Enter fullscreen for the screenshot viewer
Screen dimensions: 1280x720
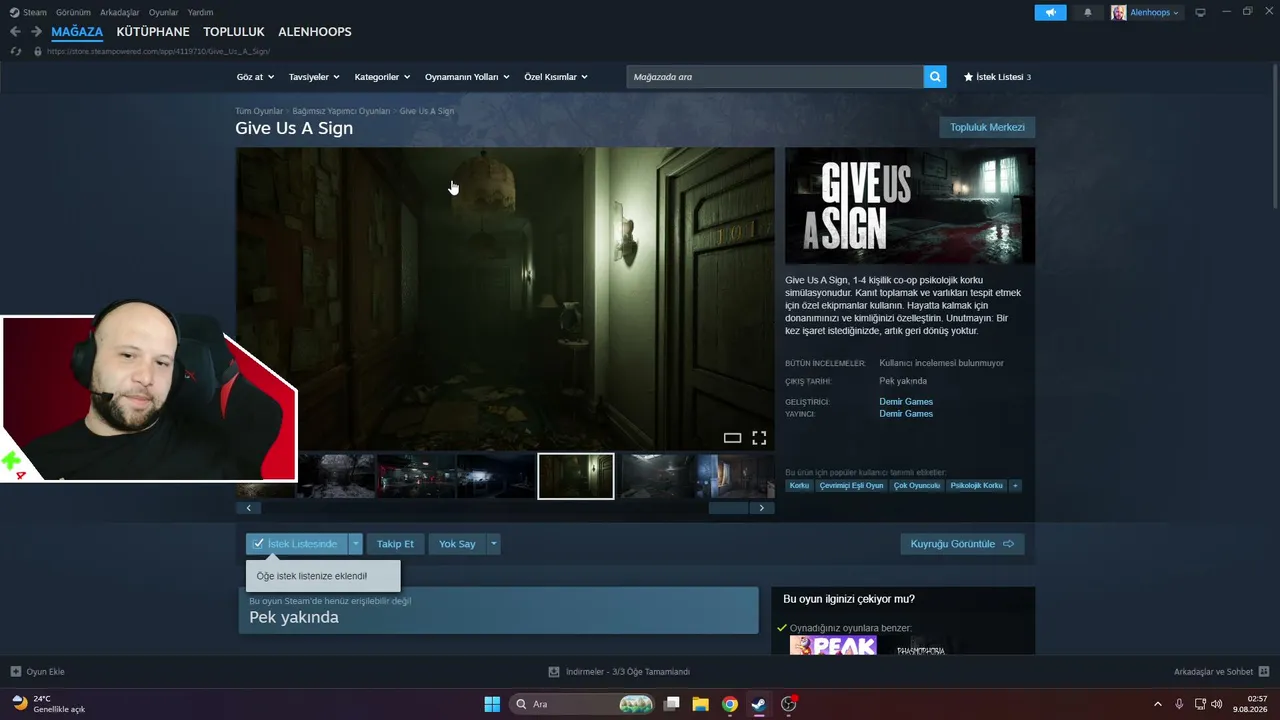point(759,438)
